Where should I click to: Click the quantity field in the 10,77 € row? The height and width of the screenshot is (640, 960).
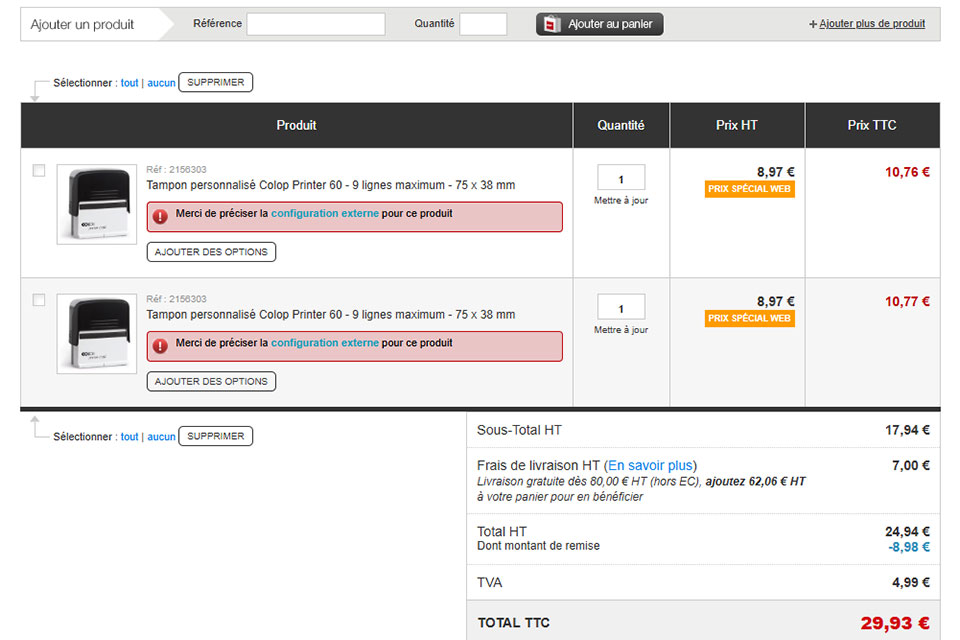pyautogui.click(x=621, y=307)
